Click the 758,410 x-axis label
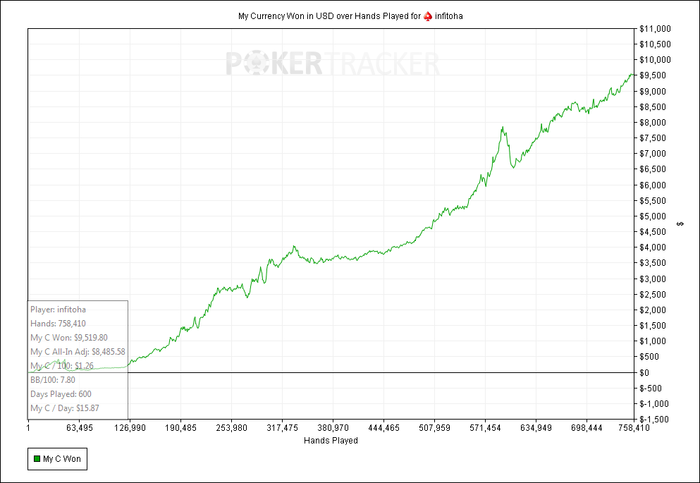The width and height of the screenshot is (700, 483). click(633, 428)
